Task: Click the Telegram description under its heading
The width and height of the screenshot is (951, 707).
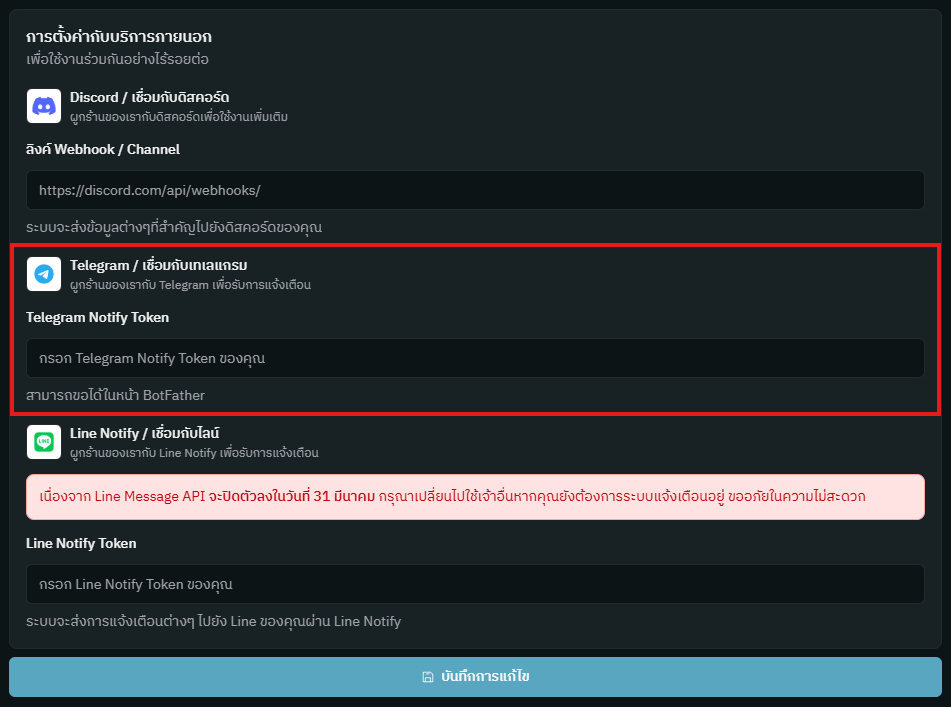Action: tap(190, 285)
